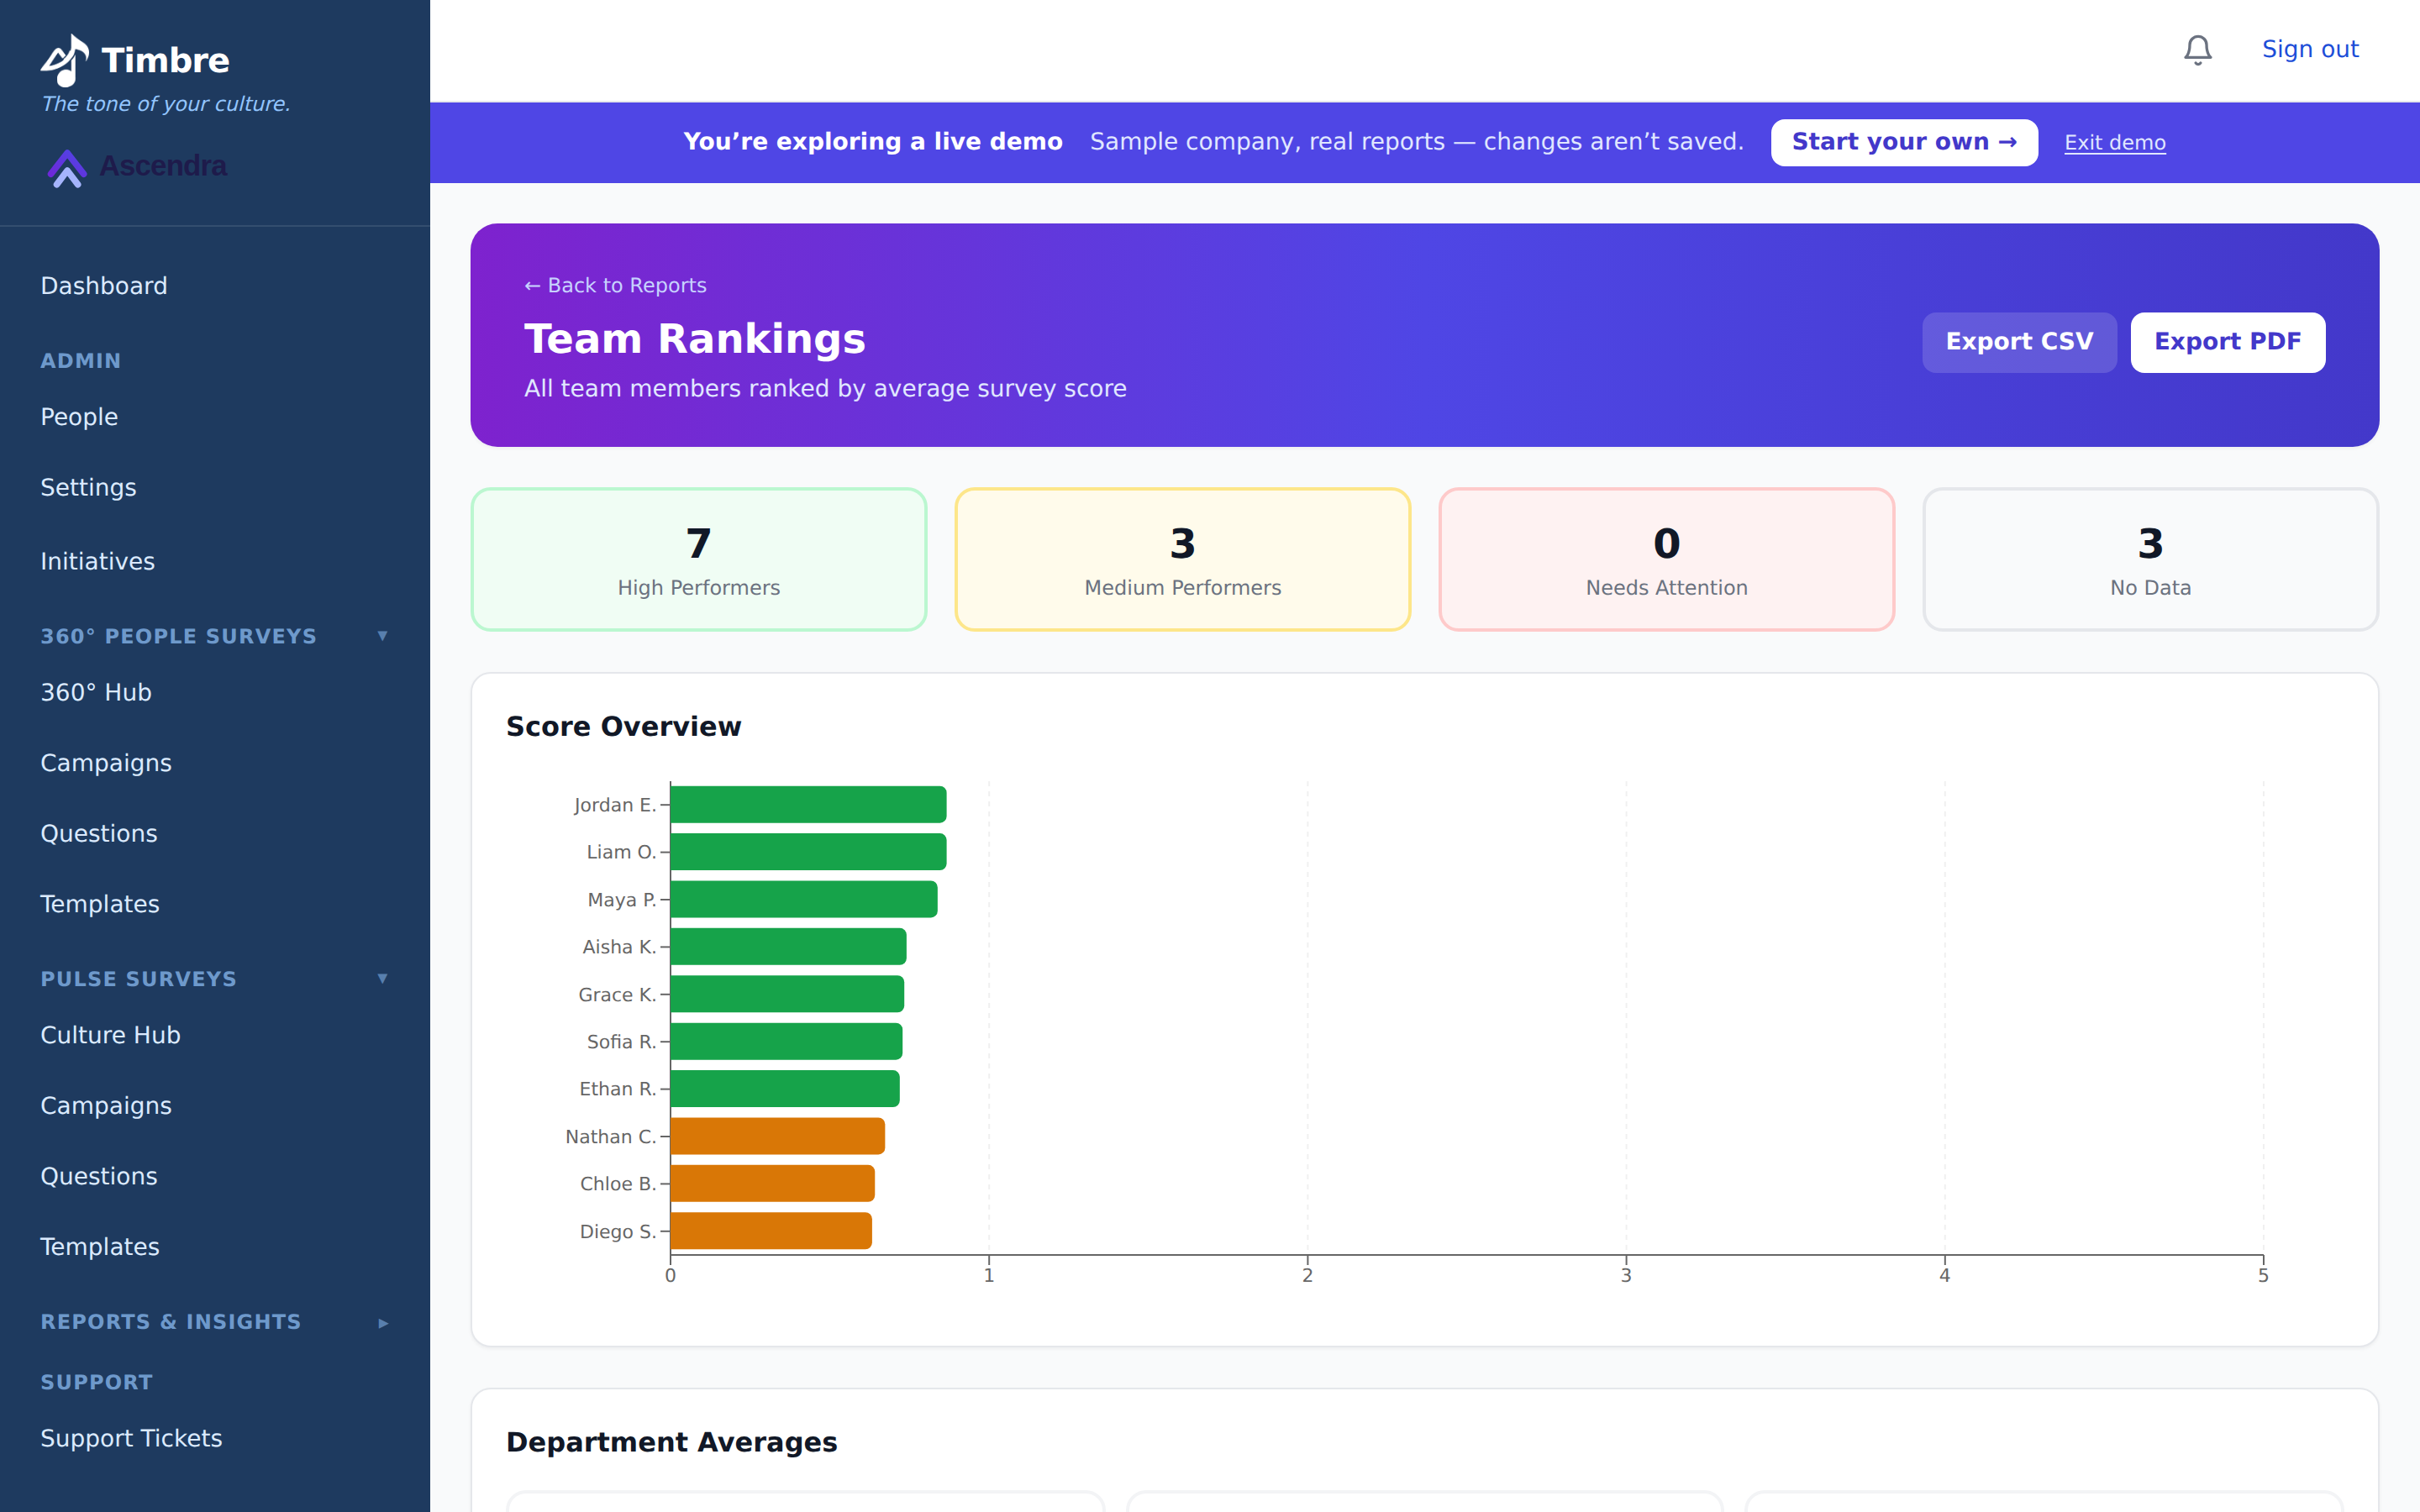Open Templates under 360° People Surveys

[100, 904]
